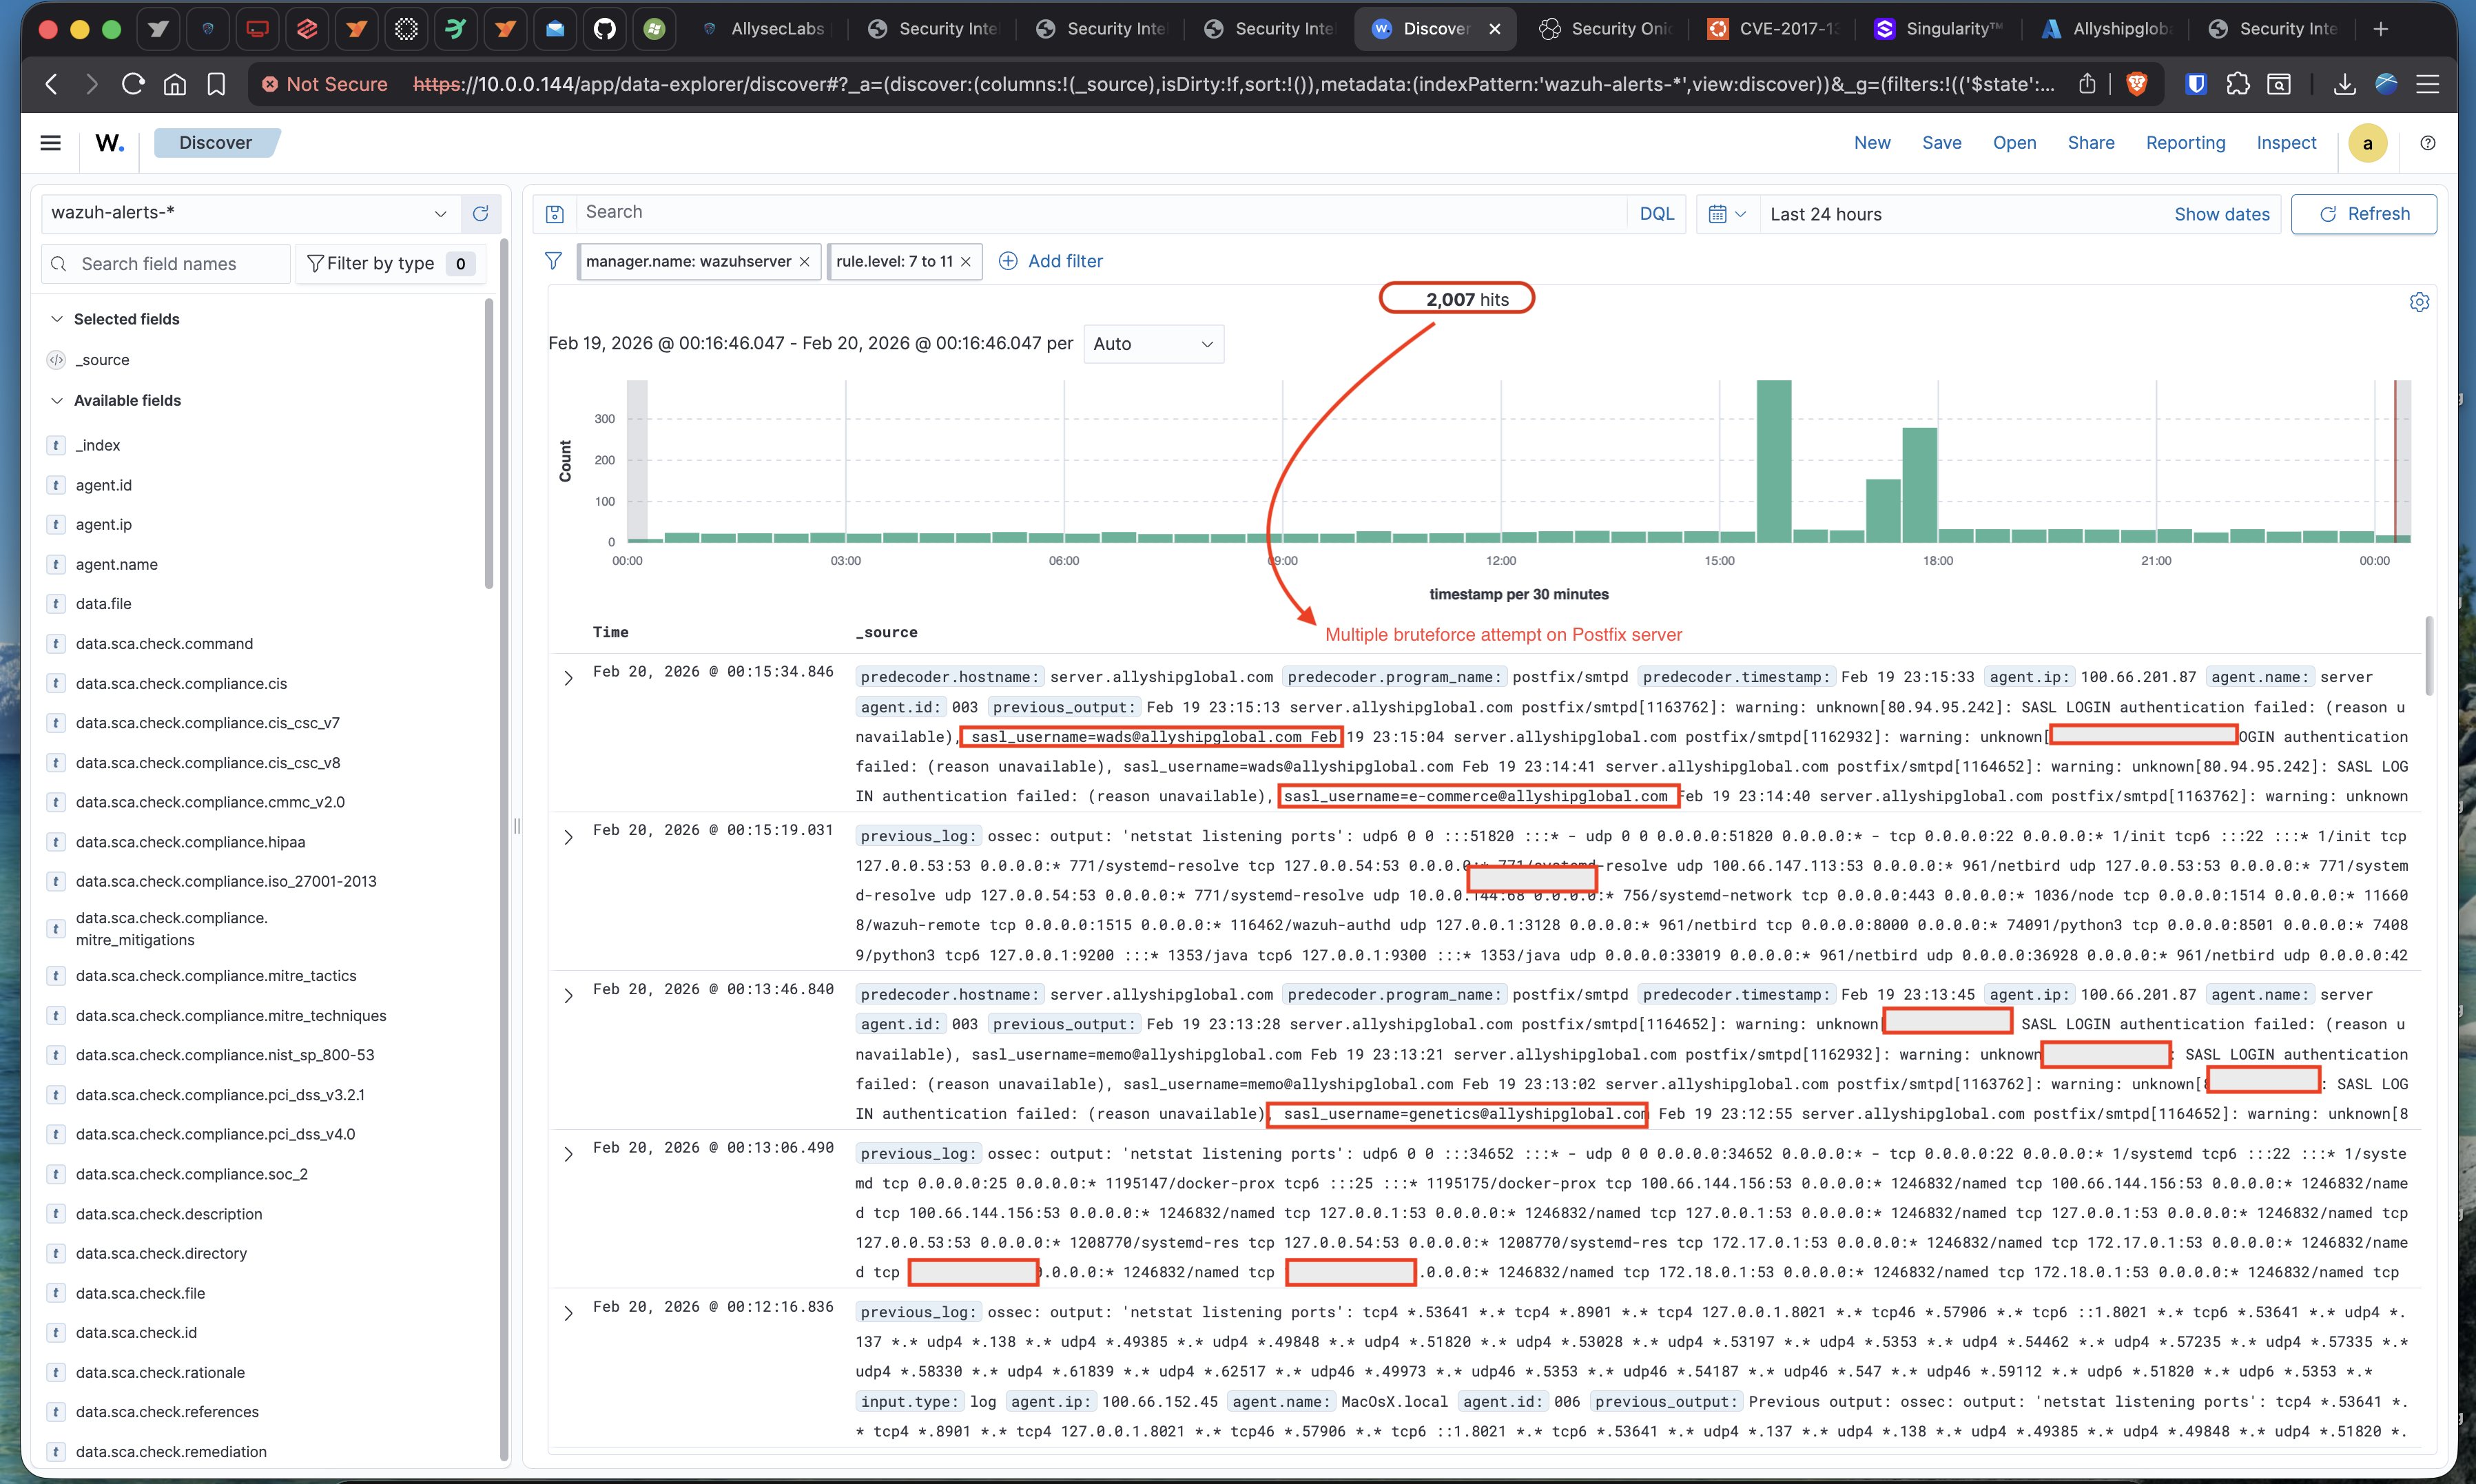The image size is (2476, 1484).
Task: Expand the 00:15:19.031 log row
Action: pyautogui.click(x=568, y=837)
